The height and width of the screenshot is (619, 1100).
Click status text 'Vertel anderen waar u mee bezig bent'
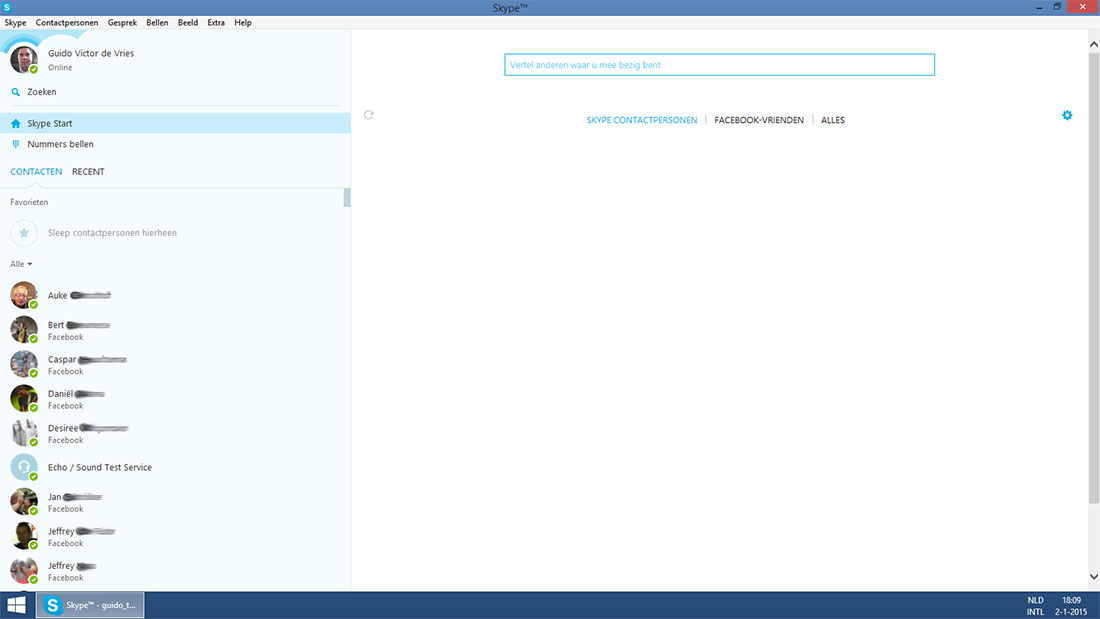point(719,65)
